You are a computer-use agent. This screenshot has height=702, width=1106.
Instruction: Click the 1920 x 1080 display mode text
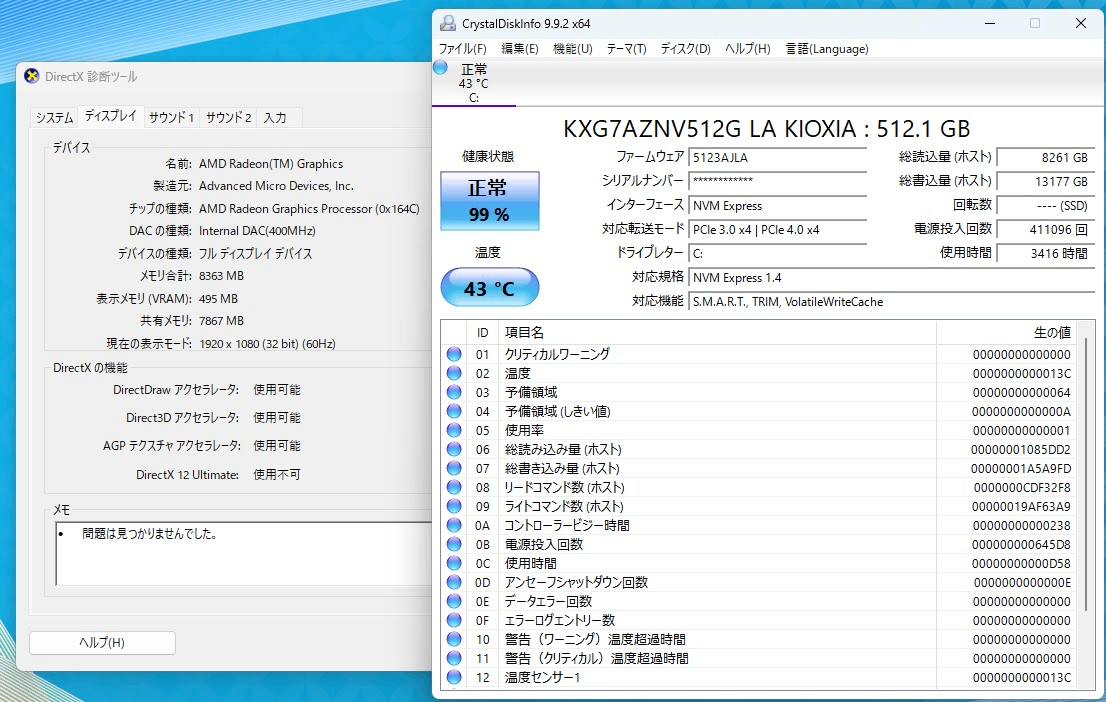coord(267,344)
